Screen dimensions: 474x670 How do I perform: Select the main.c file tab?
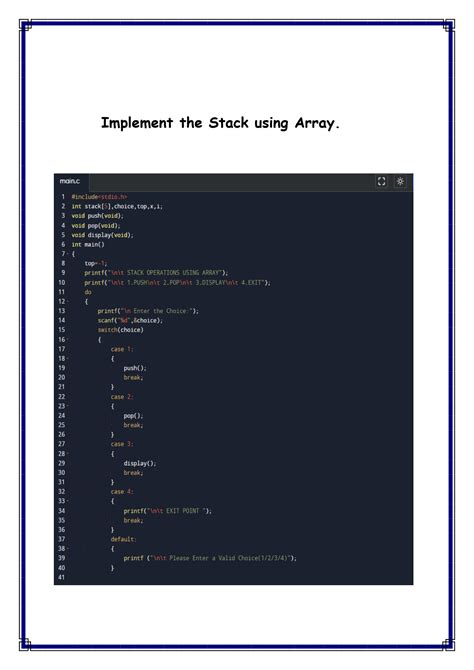coord(70,182)
